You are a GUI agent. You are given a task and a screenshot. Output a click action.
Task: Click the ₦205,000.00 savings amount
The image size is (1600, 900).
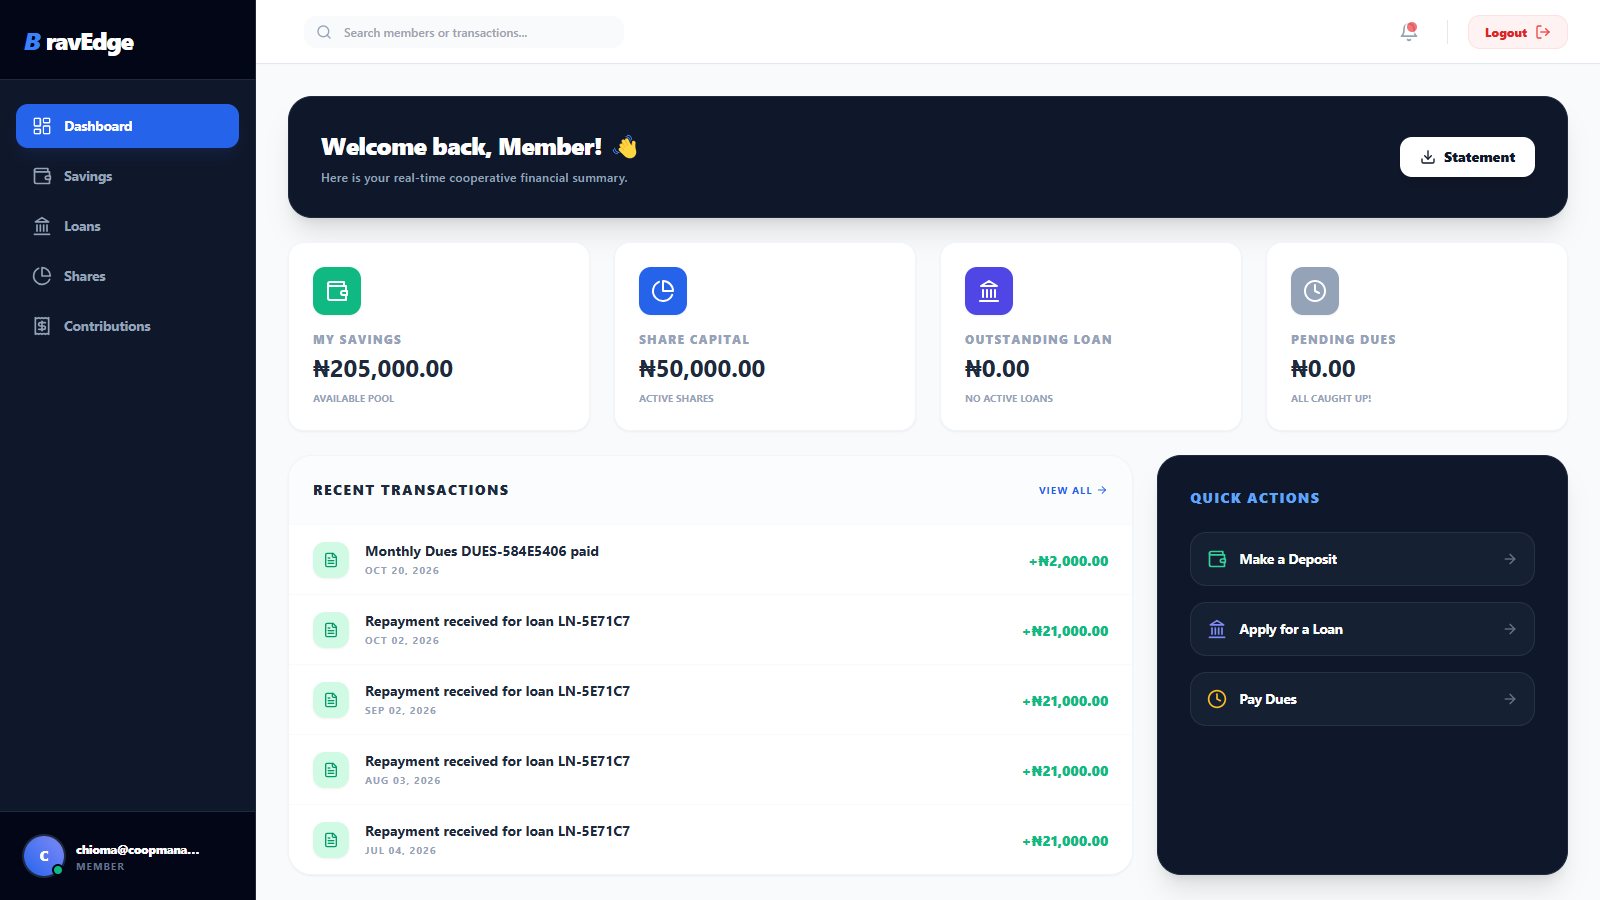click(x=383, y=369)
